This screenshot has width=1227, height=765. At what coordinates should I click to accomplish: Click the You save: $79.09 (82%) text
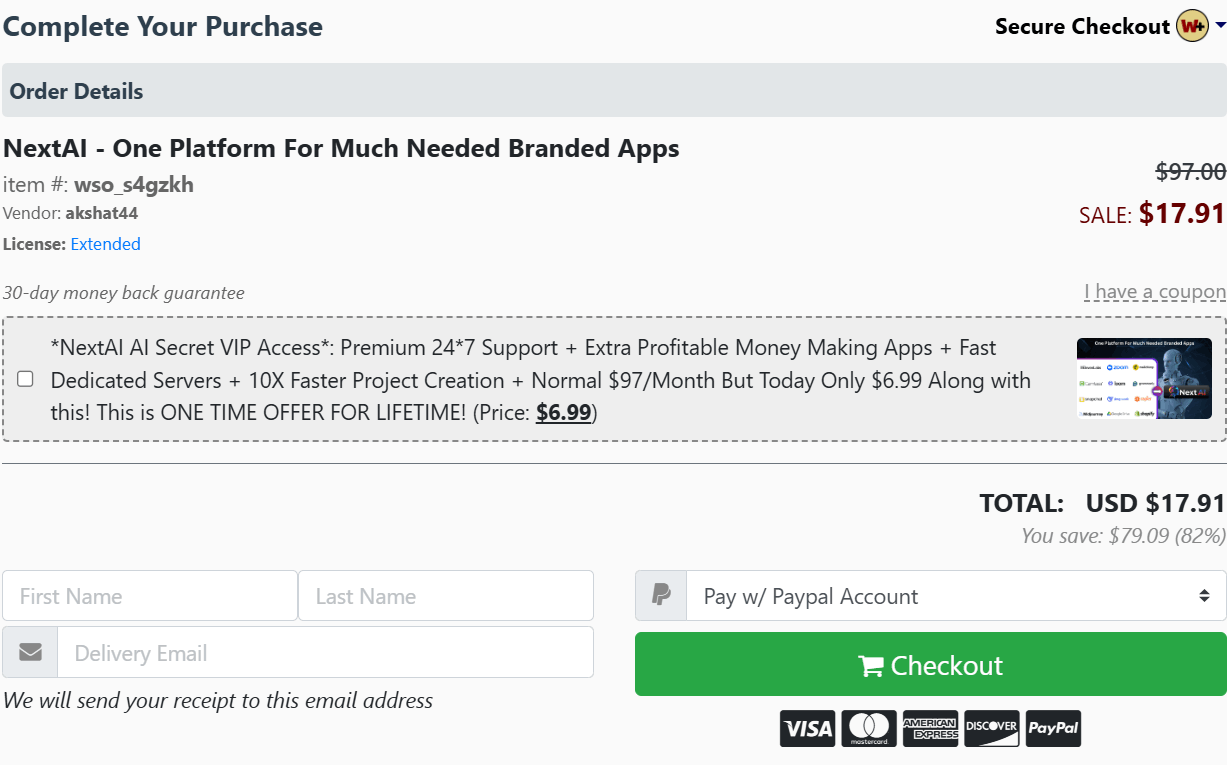[1123, 536]
